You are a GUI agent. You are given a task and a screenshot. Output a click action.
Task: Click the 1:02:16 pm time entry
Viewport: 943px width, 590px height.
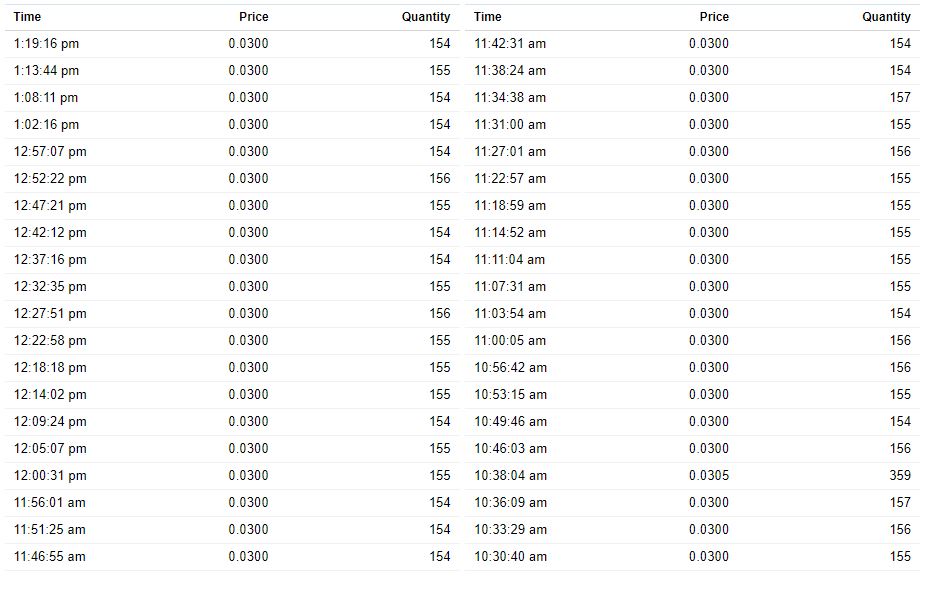click(x=46, y=124)
